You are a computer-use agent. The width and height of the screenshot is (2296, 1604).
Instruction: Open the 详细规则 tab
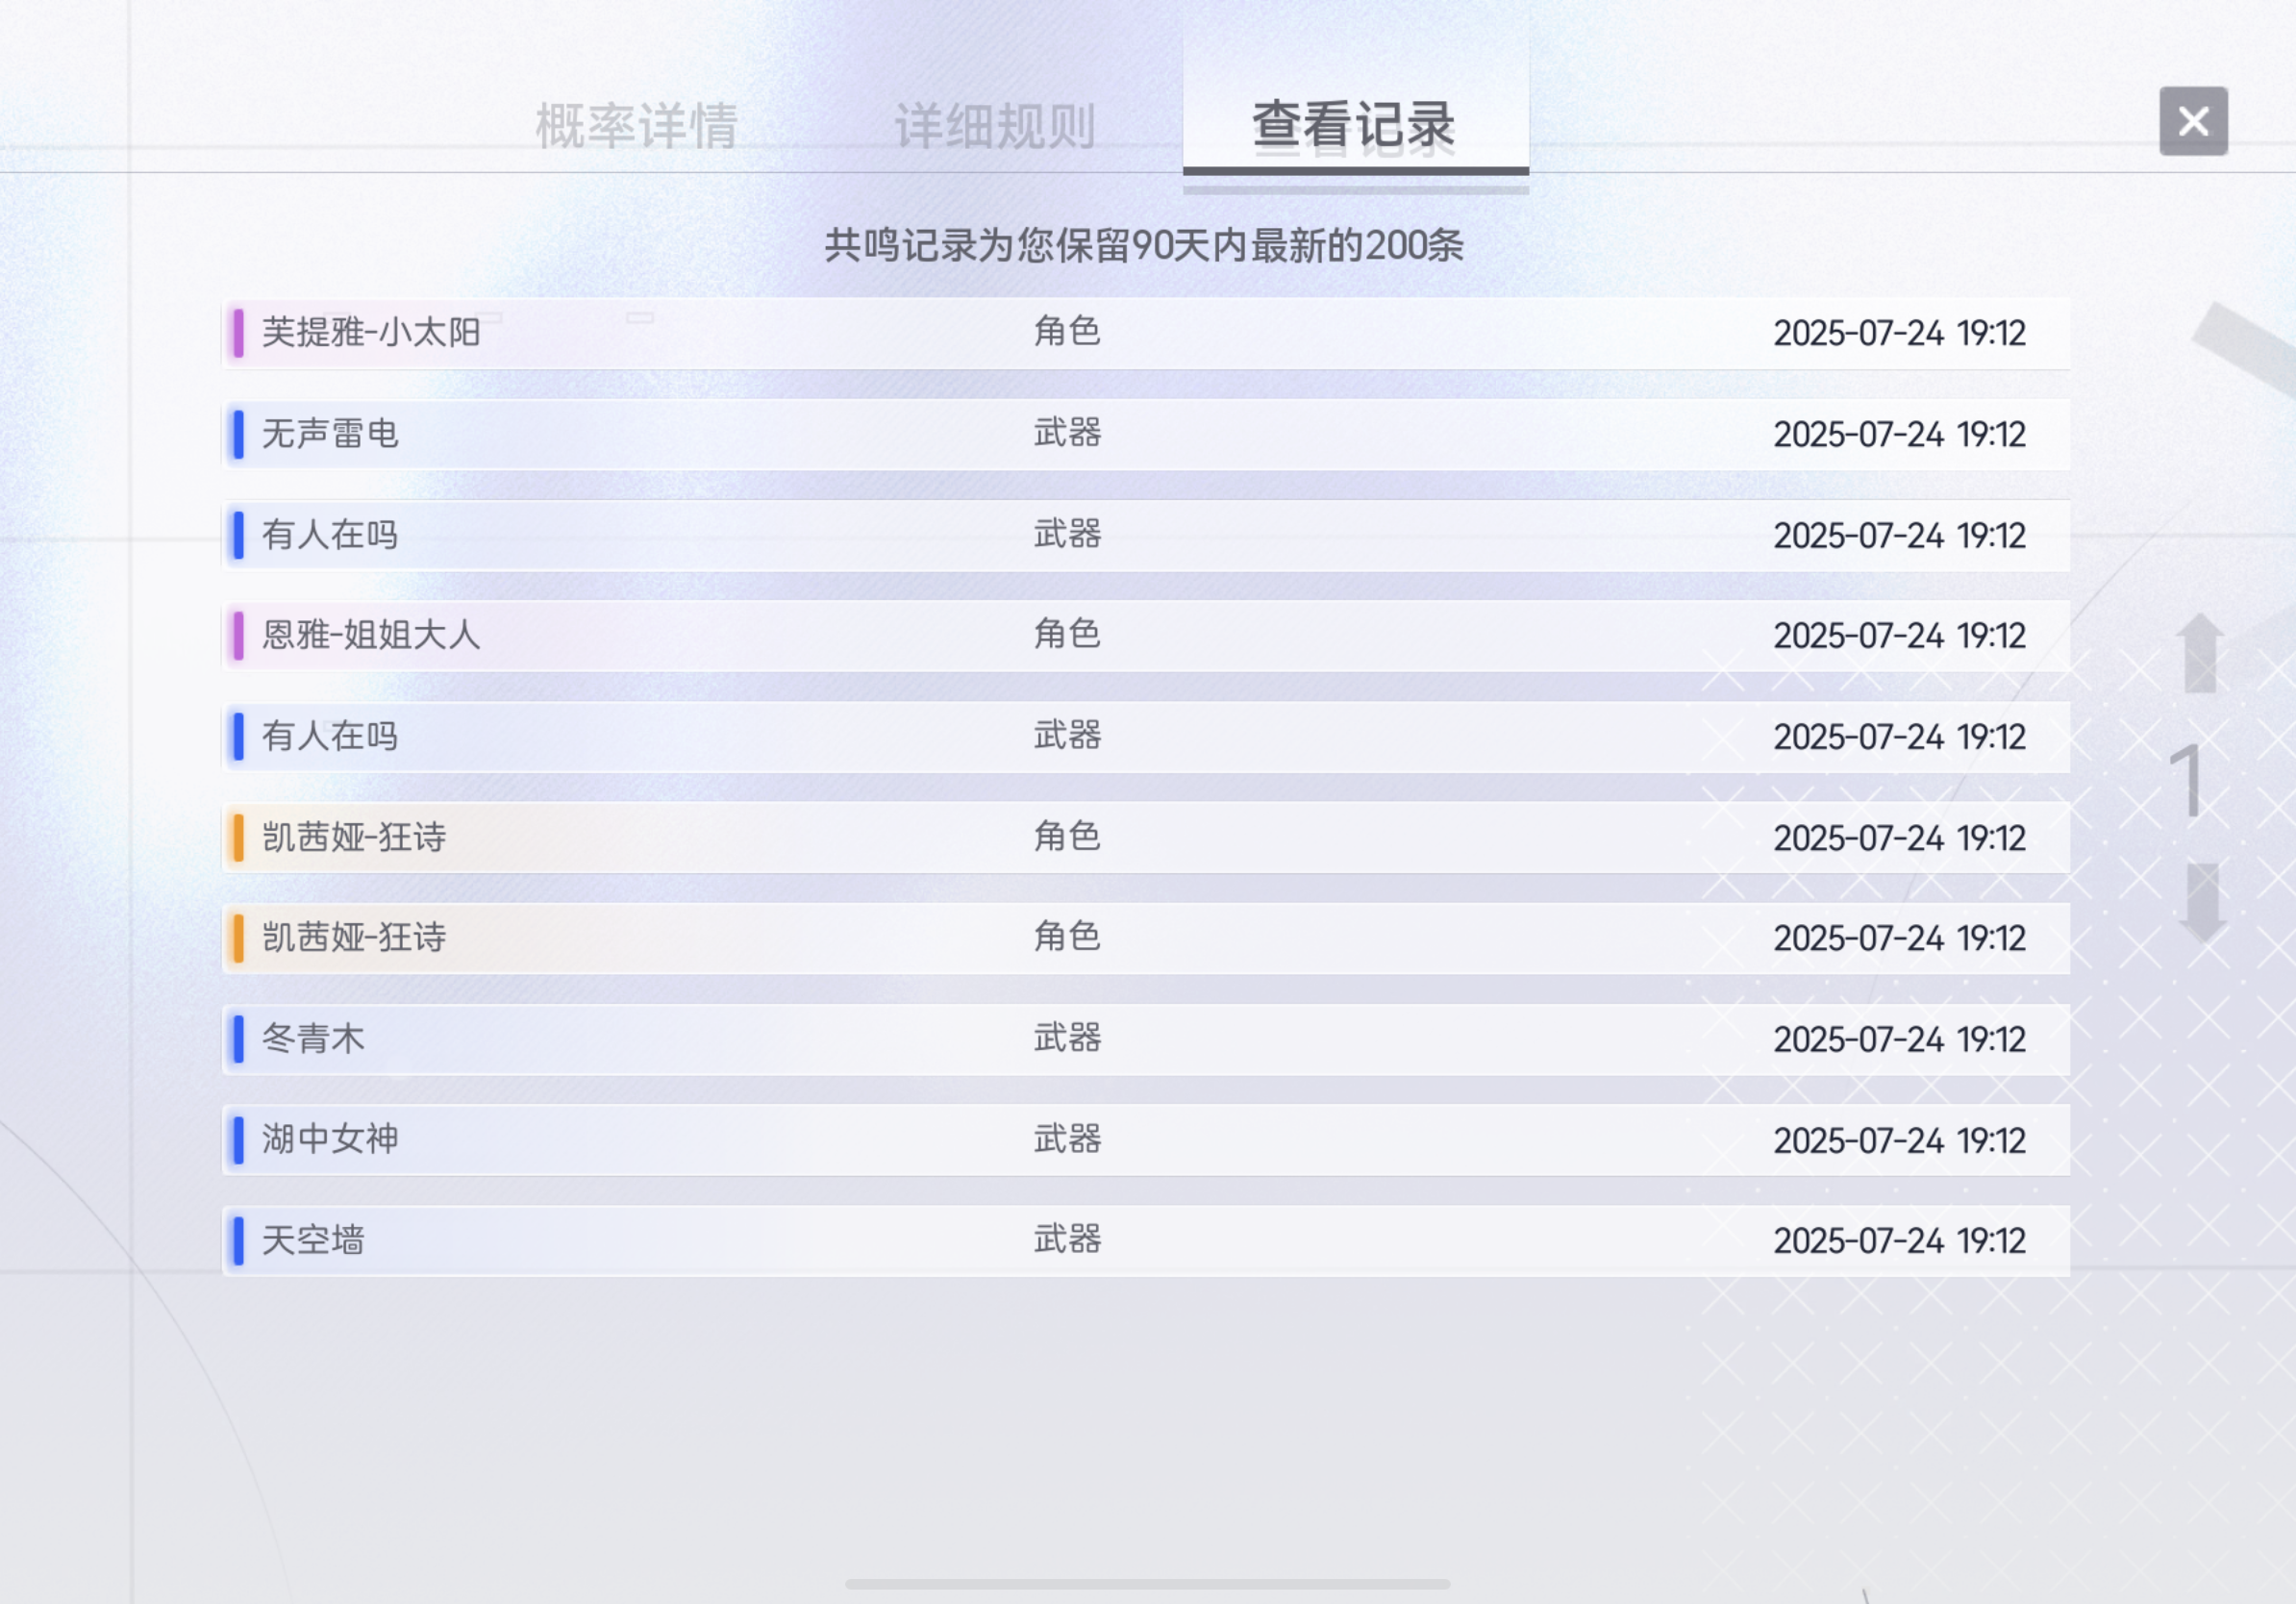point(994,127)
